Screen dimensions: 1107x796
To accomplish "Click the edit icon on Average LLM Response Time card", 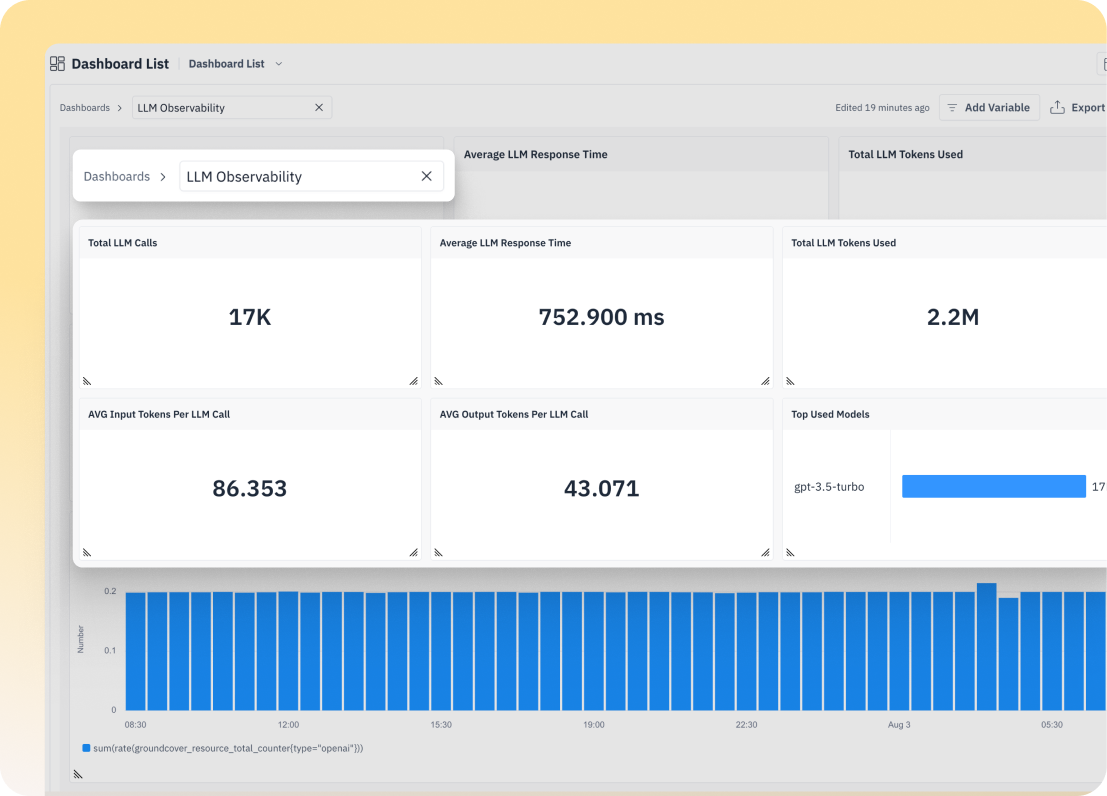I will coord(439,381).
